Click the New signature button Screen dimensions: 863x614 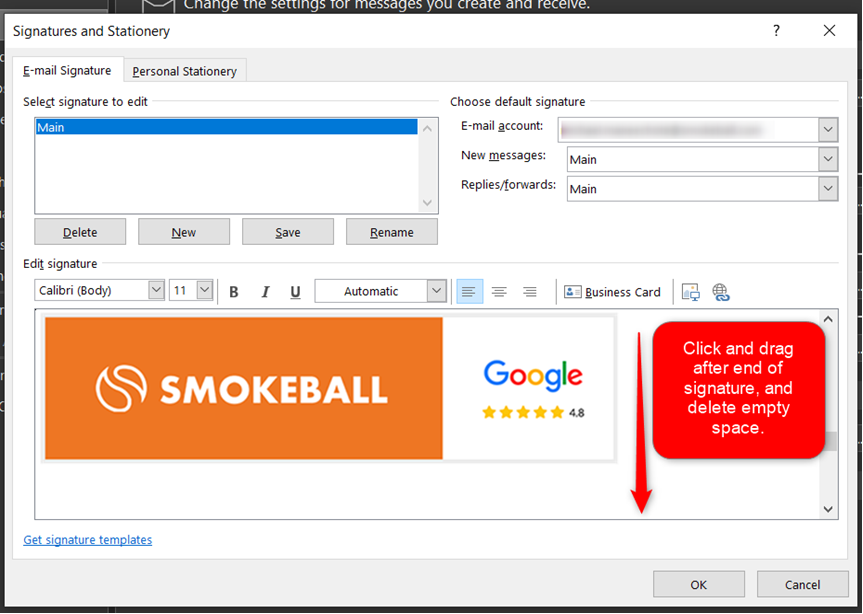[184, 232]
